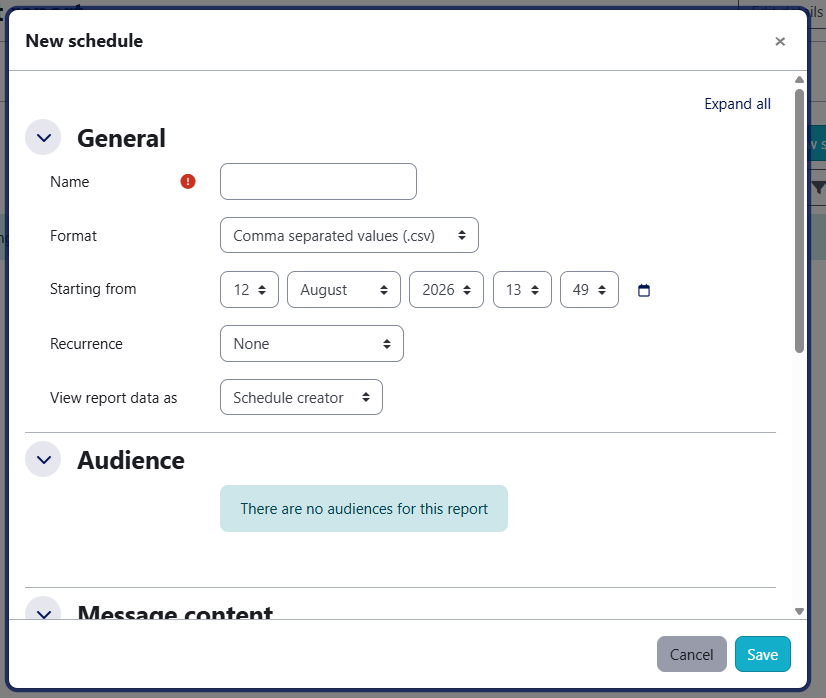The width and height of the screenshot is (826, 698).
Task: Click the red required-field icon beside Name
Action: click(188, 182)
